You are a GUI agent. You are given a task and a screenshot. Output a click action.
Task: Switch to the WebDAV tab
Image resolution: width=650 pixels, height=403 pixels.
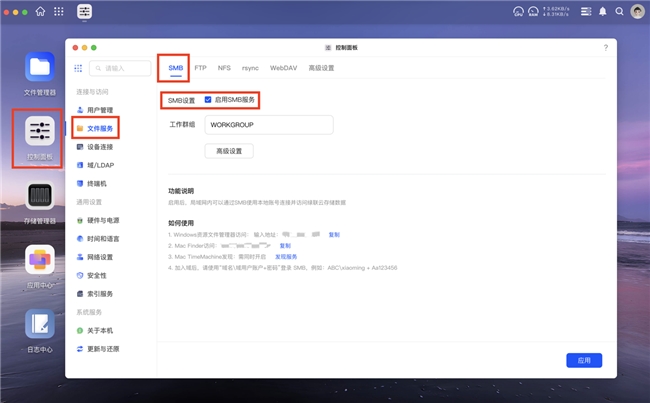pyautogui.click(x=284, y=68)
